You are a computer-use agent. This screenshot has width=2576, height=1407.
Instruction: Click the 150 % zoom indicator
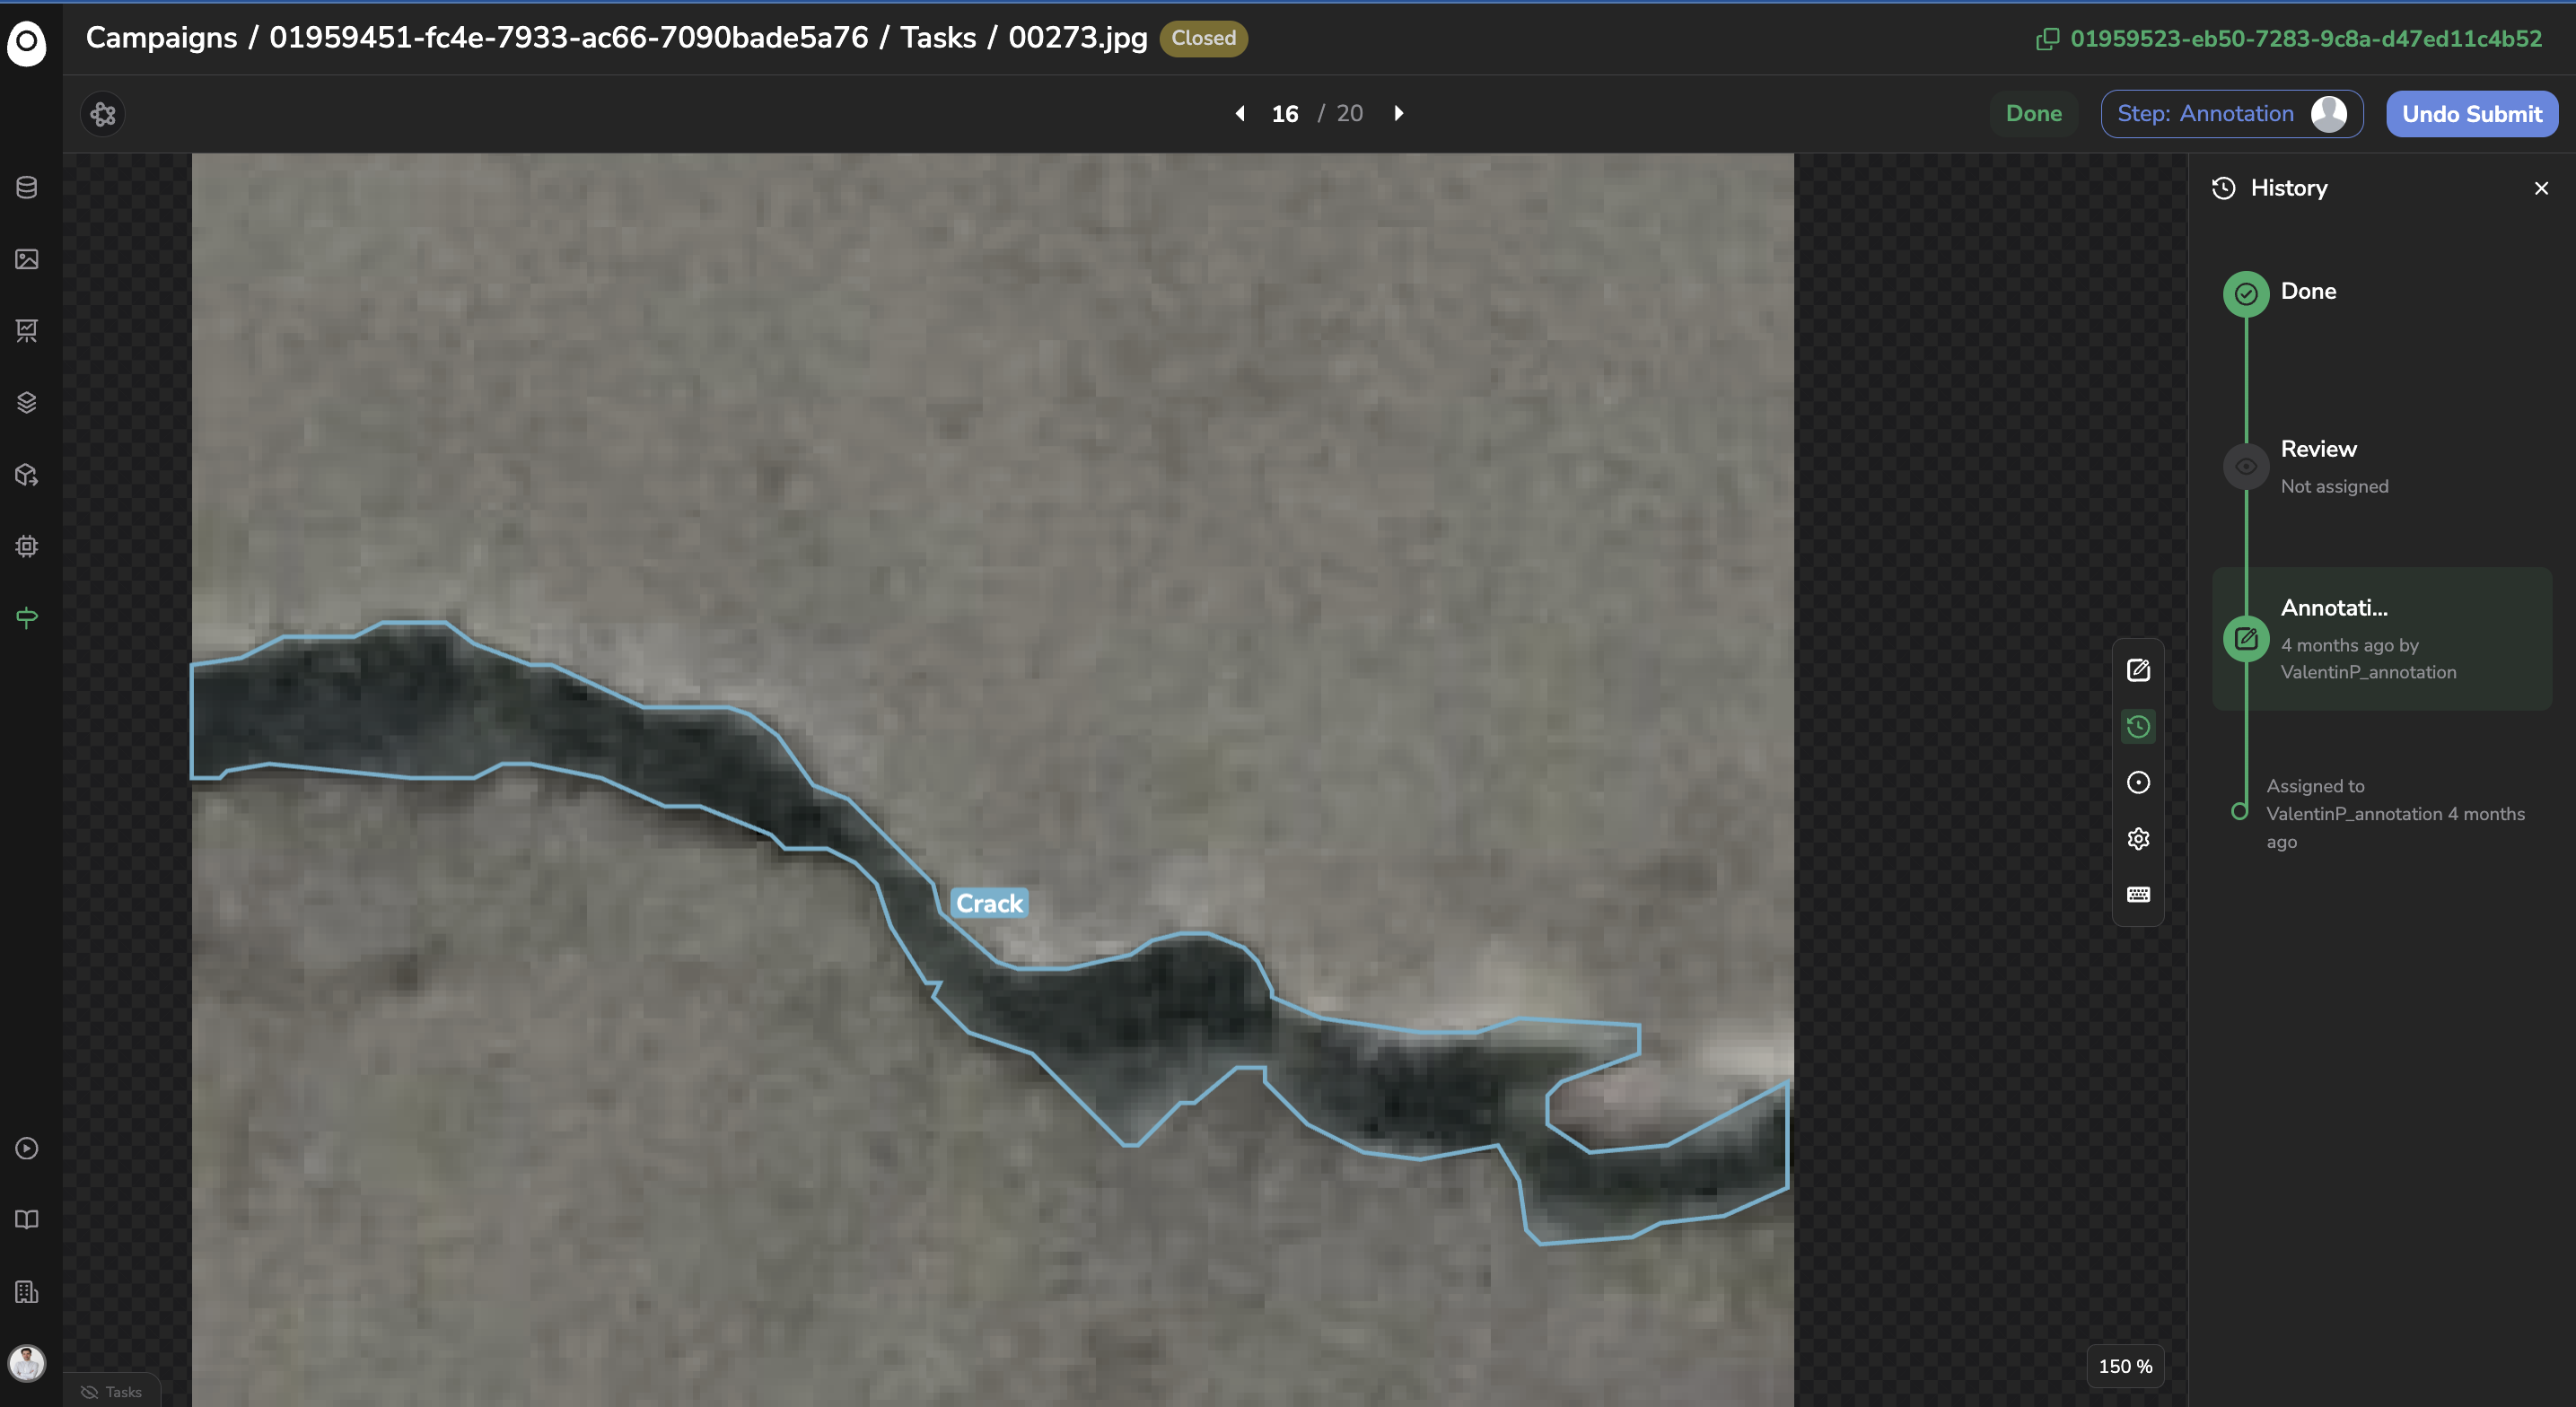(x=2125, y=1366)
